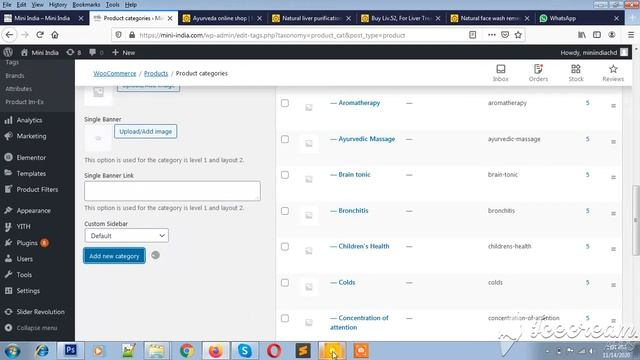Open the Firefox hamburger menu
Image resolution: width=640 pixels, height=360 pixels.
click(x=631, y=35)
